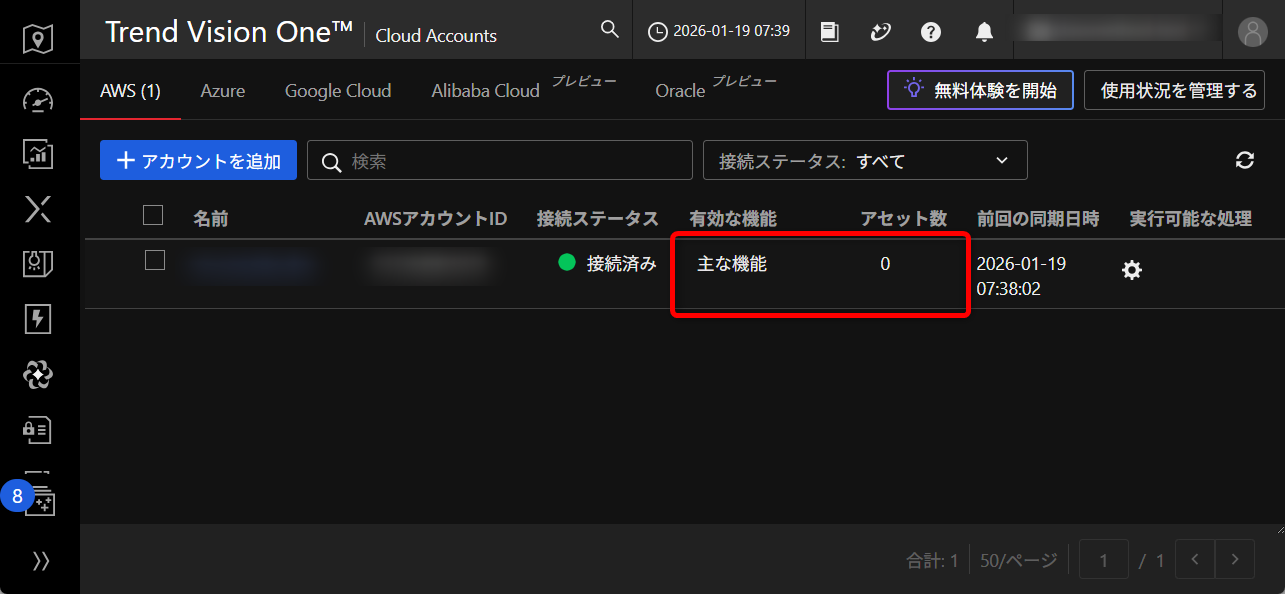Click the 接続ステータス column header
This screenshot has width=1285, height=594.
point(598,218)
